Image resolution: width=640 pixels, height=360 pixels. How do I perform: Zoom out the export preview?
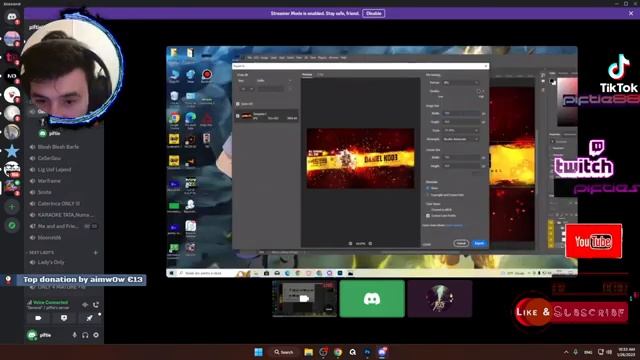(350, 244)
